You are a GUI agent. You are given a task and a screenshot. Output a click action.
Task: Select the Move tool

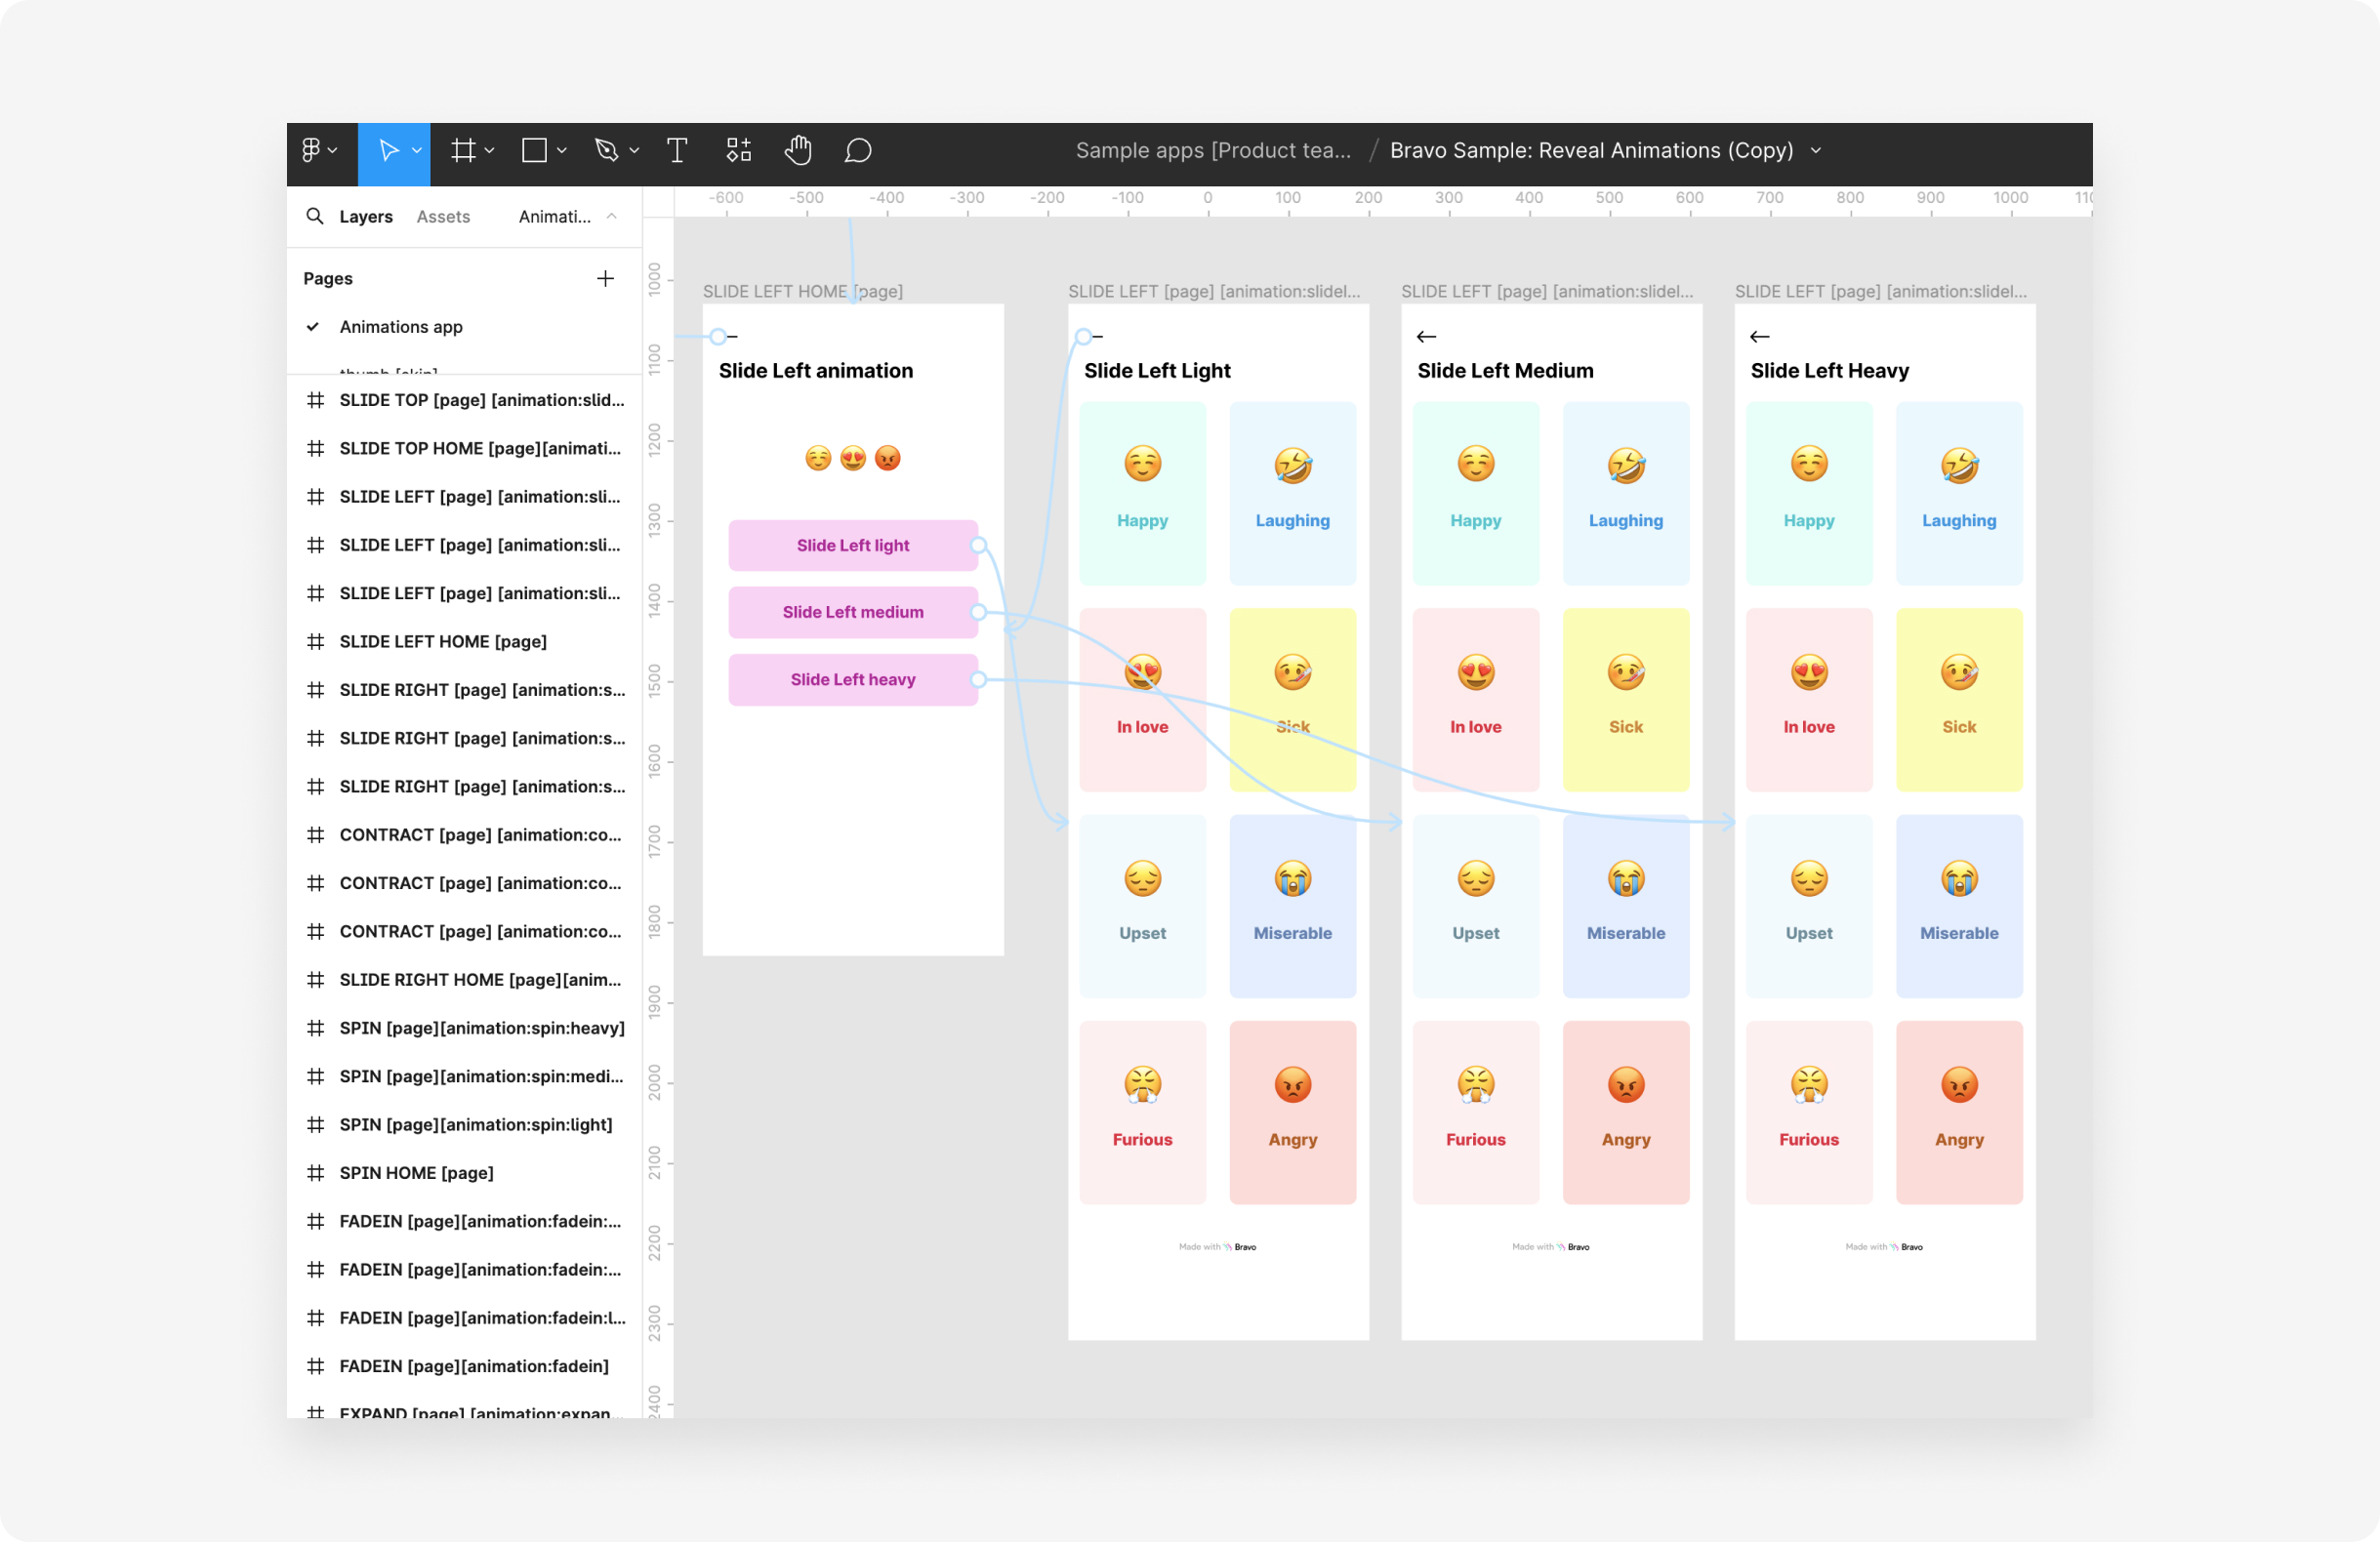click(388, 150)
